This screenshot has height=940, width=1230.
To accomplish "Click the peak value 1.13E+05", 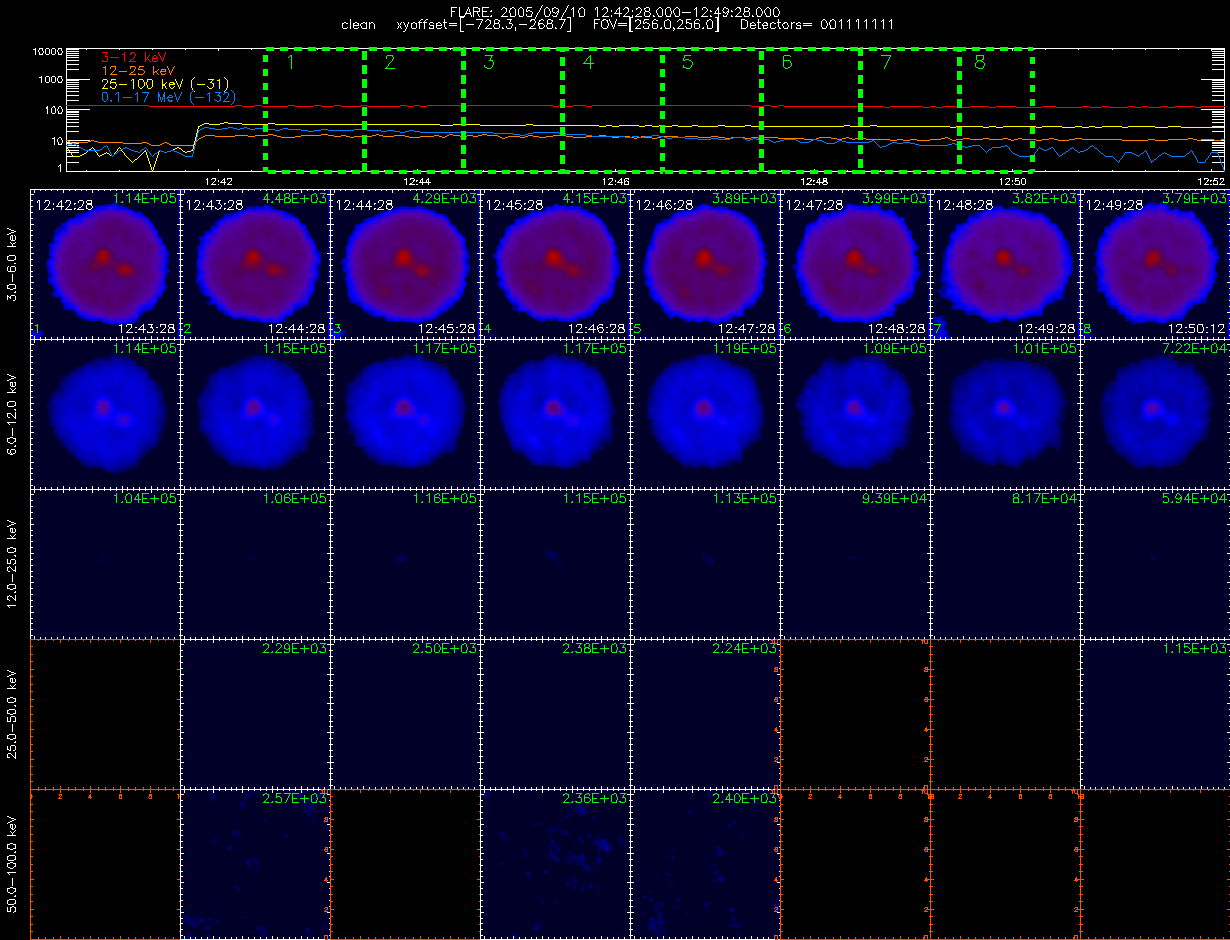I will point(745,498).
